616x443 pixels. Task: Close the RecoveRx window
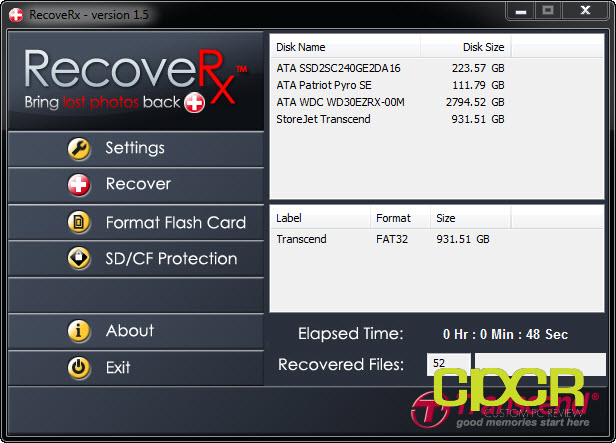click(585, 11)
